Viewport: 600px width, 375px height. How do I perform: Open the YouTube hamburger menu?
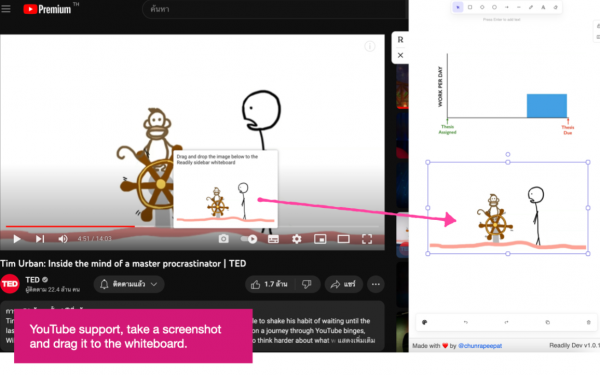pyautogui.click(x=6, y=8)
